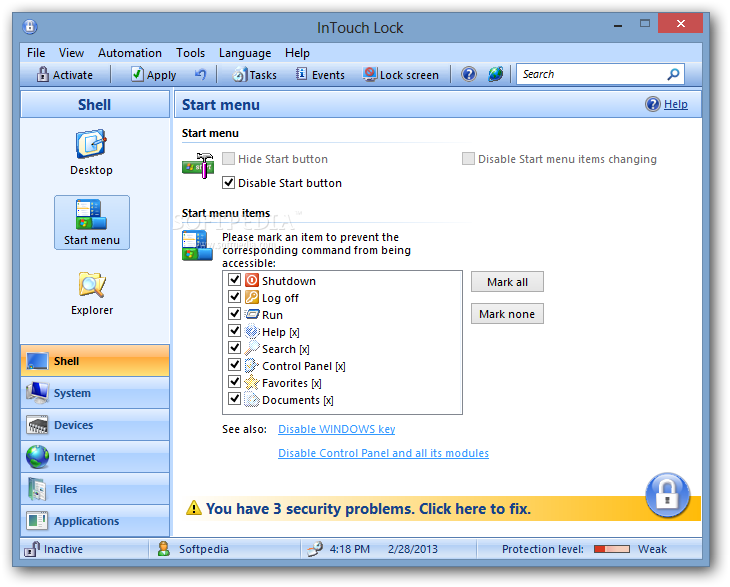Uncheck the Control Panel [x] checkbox

[235, 365]
